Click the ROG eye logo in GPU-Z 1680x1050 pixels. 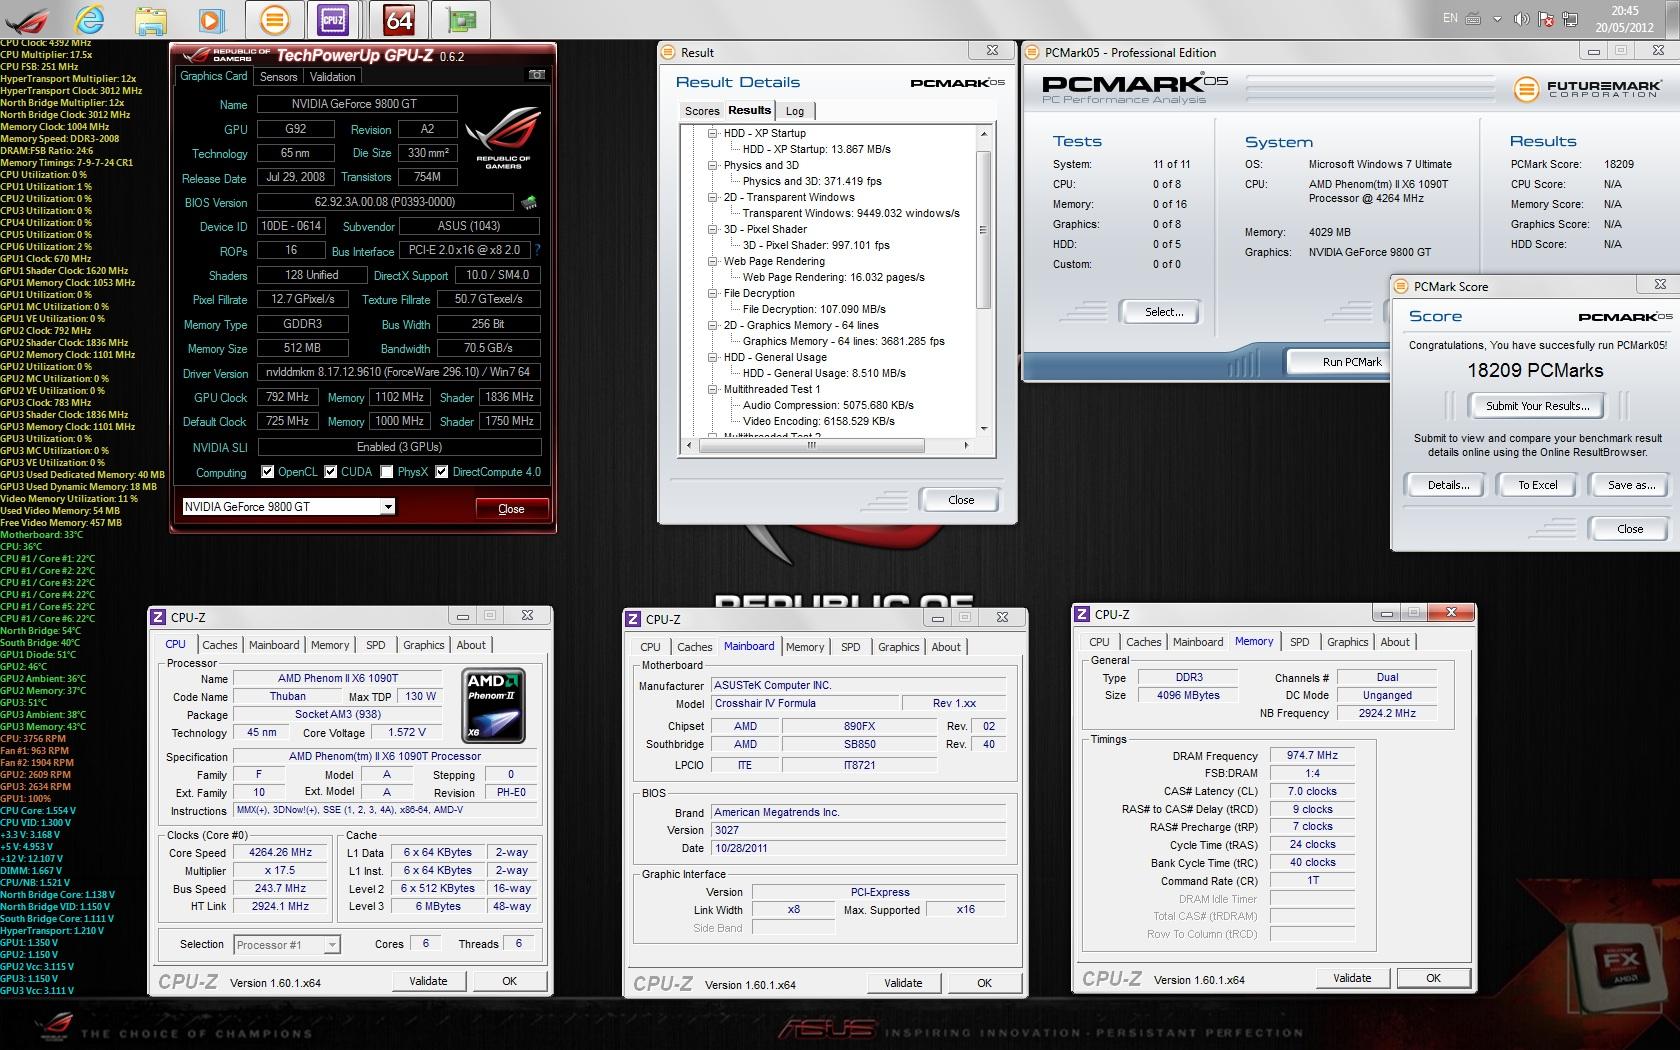(x=503, y=138)
